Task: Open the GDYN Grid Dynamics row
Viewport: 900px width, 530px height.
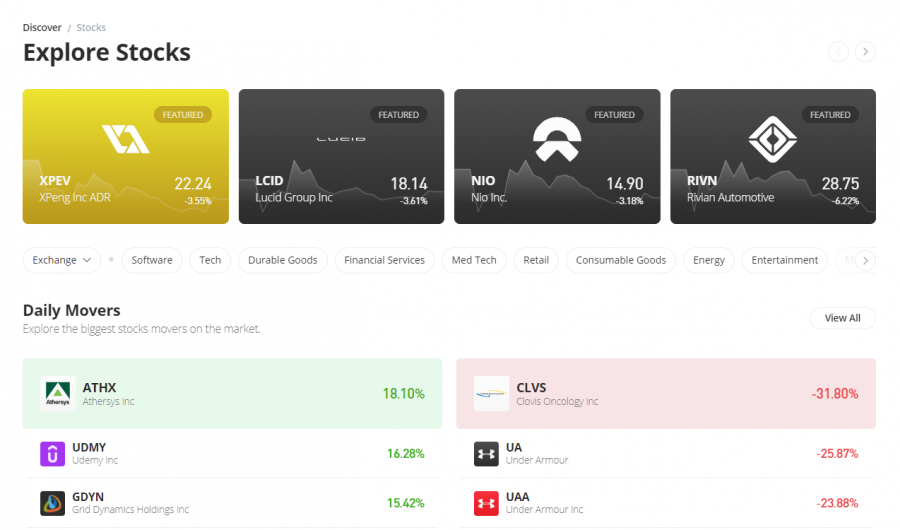Action: click(232, 503)
